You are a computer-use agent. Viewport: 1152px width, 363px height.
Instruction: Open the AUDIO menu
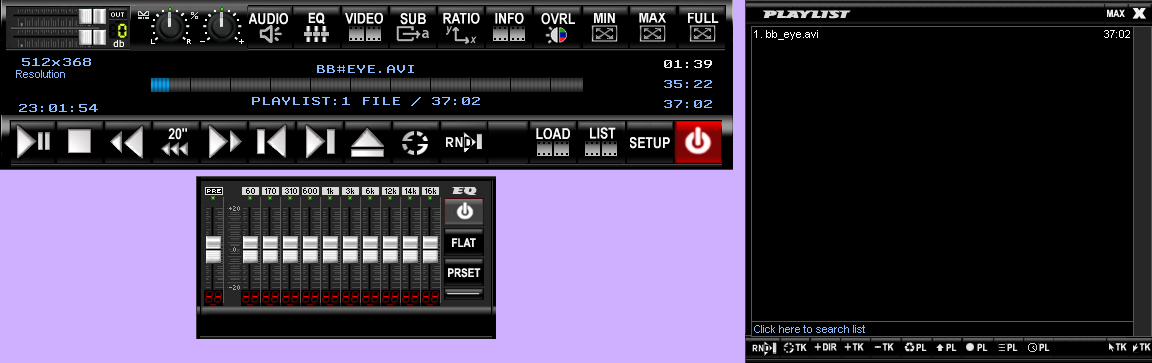tap(269, 27)
